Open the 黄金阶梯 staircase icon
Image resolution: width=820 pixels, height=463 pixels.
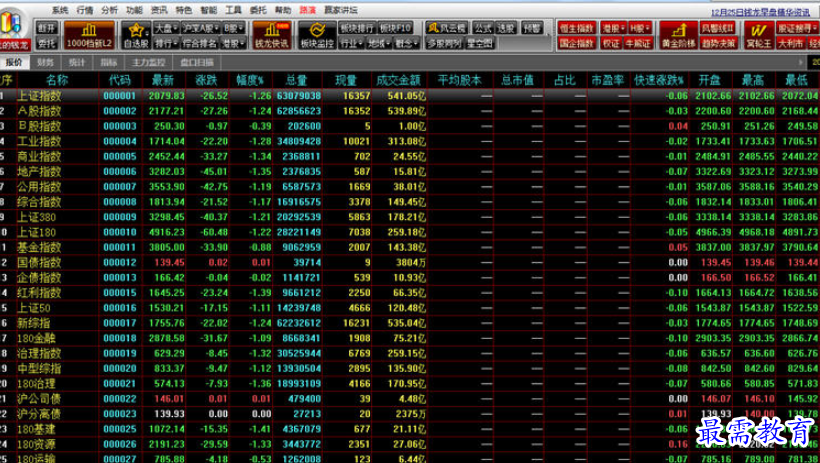[678, 36]
